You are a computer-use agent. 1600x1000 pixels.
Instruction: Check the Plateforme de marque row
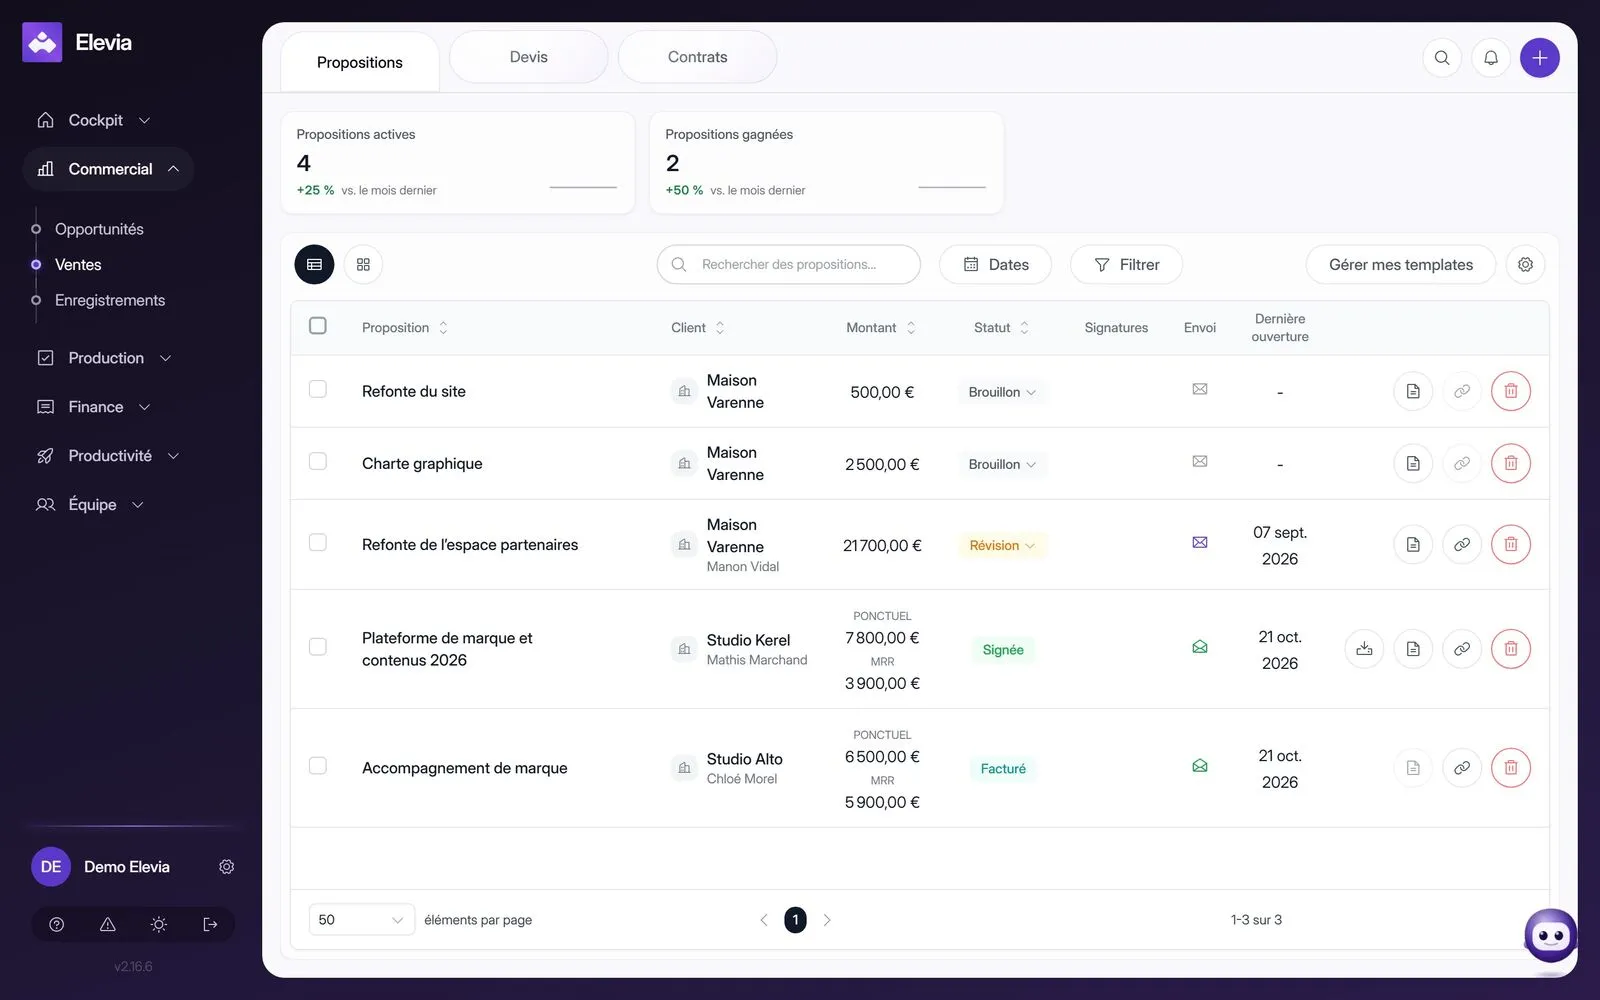point(318,647)
